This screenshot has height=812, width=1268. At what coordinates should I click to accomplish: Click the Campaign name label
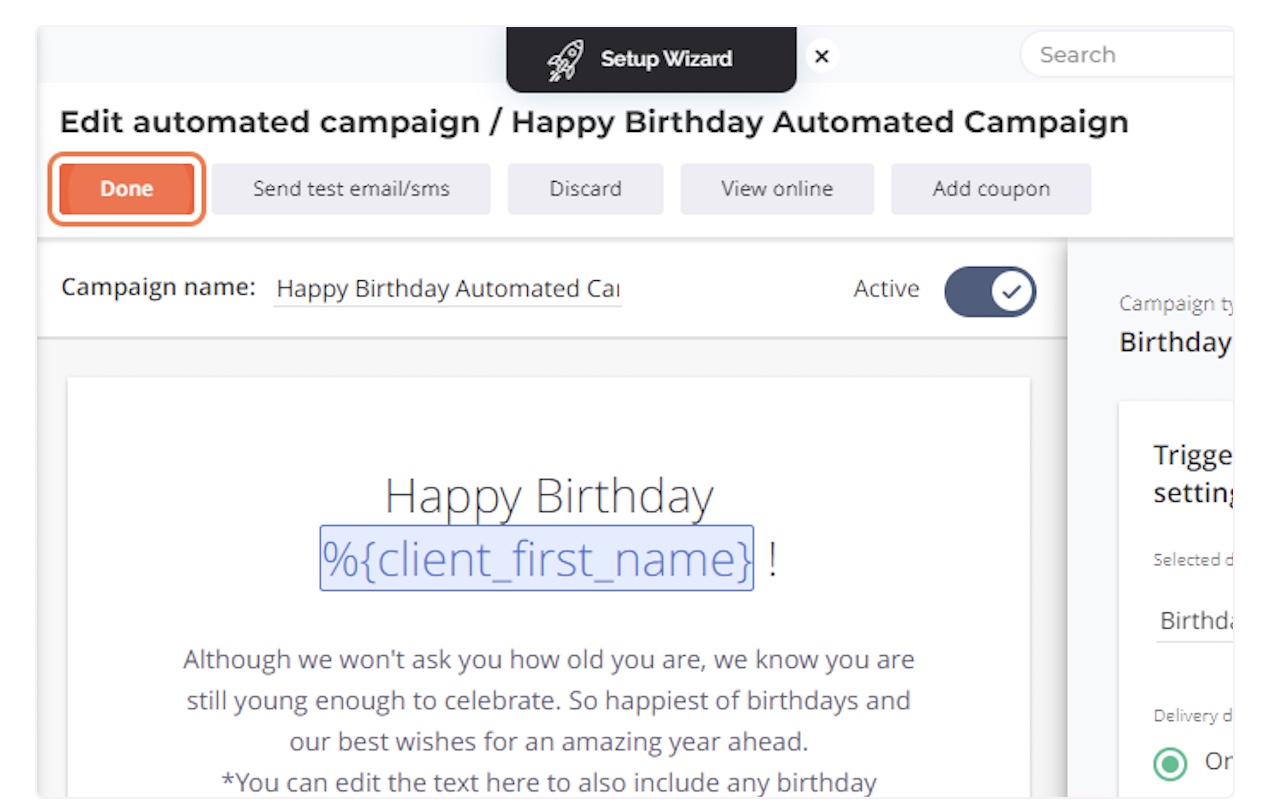[x=159, y=287]
